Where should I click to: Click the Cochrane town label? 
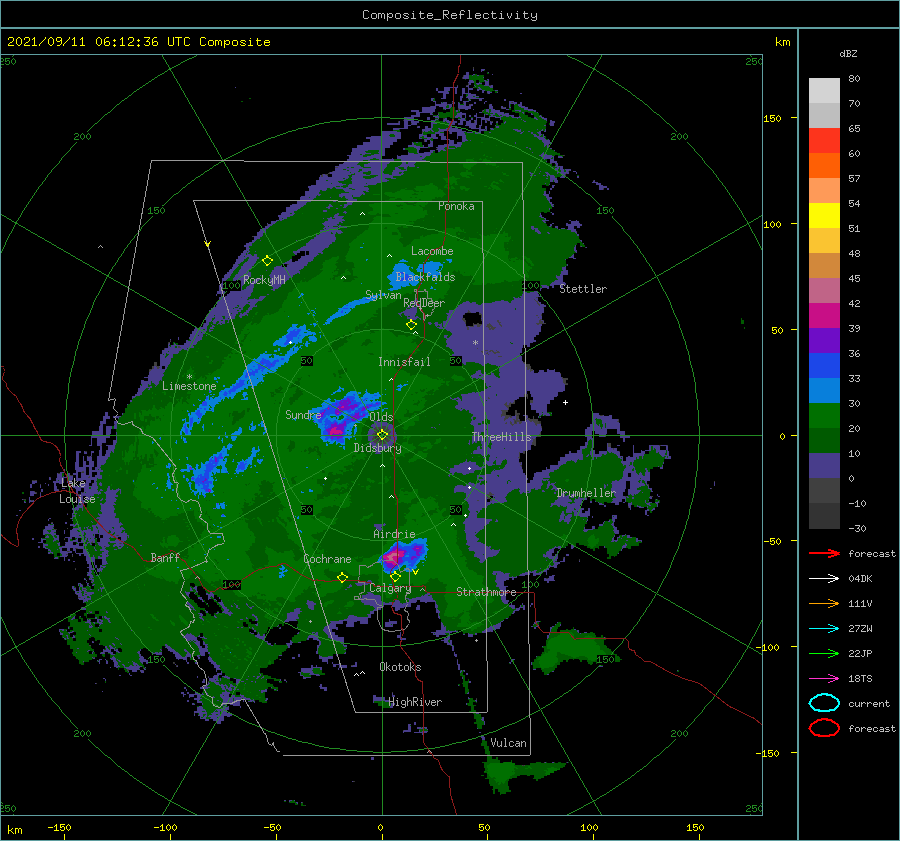(327, 559)
